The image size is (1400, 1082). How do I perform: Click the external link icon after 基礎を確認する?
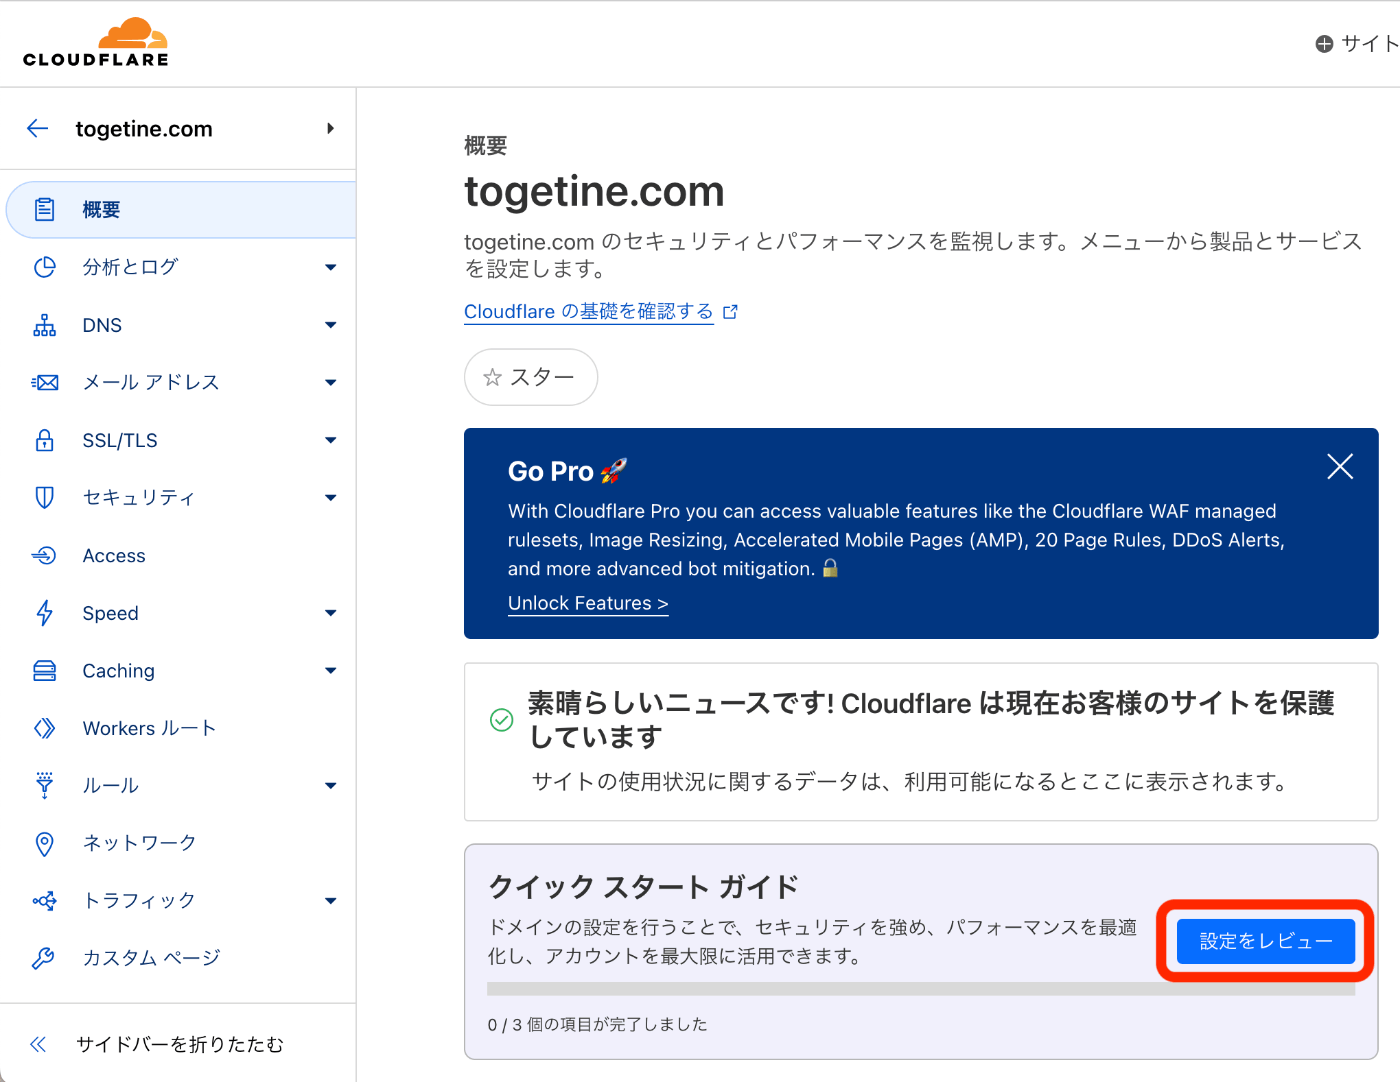click(x=730, y=312)
